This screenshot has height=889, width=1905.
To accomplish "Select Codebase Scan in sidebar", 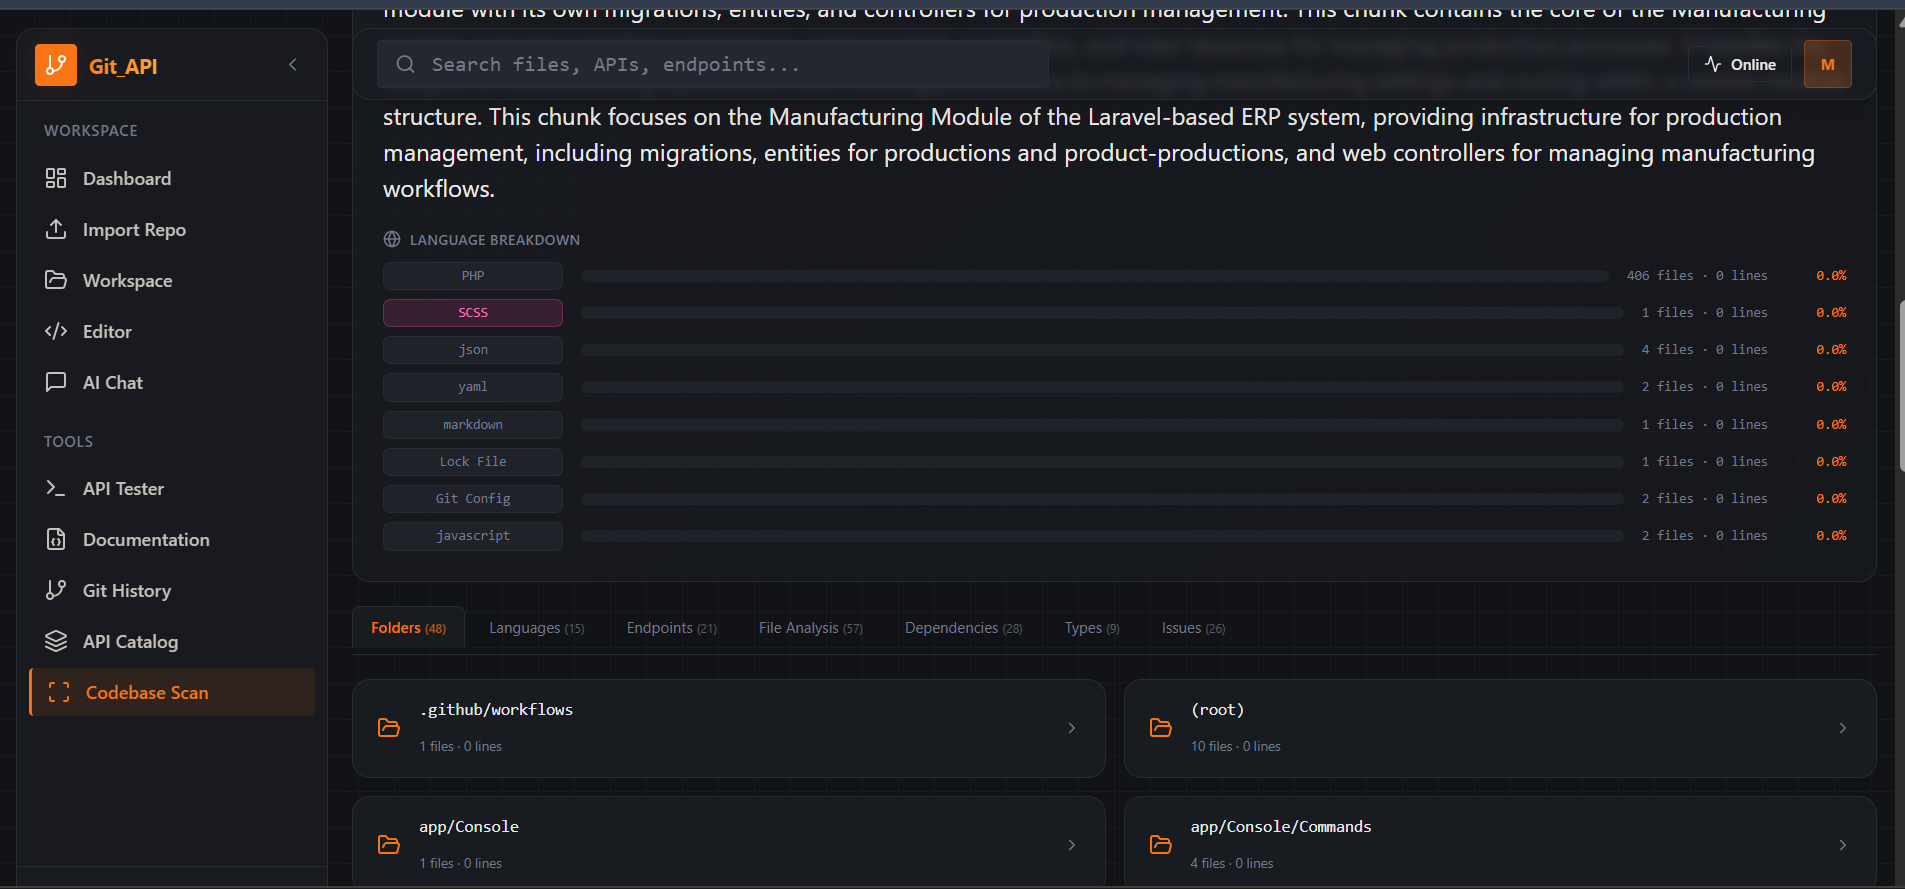I will point(172,692).
